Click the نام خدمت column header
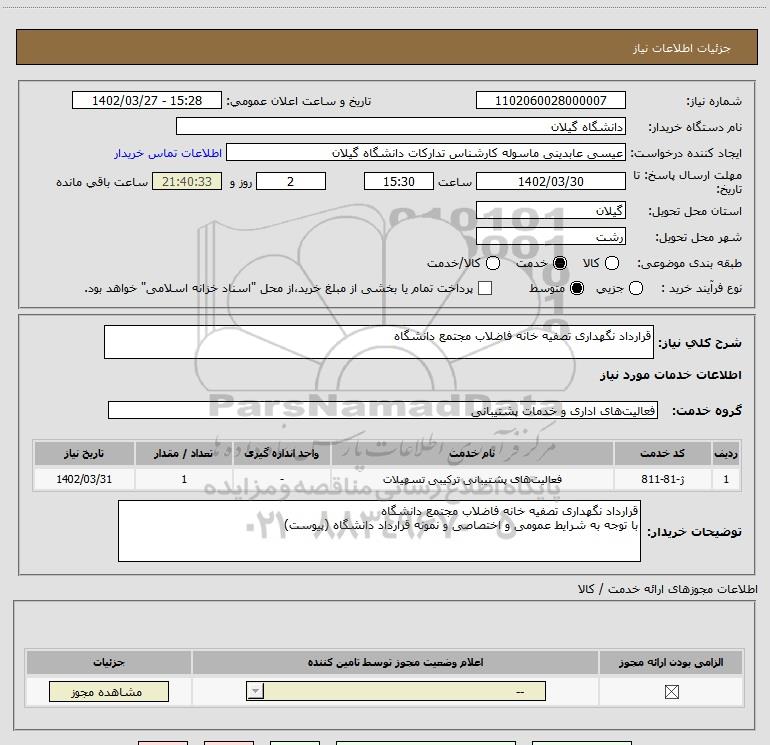Image resolution: width=770 pixels, height=745 pixels. (x=472, y=453)
